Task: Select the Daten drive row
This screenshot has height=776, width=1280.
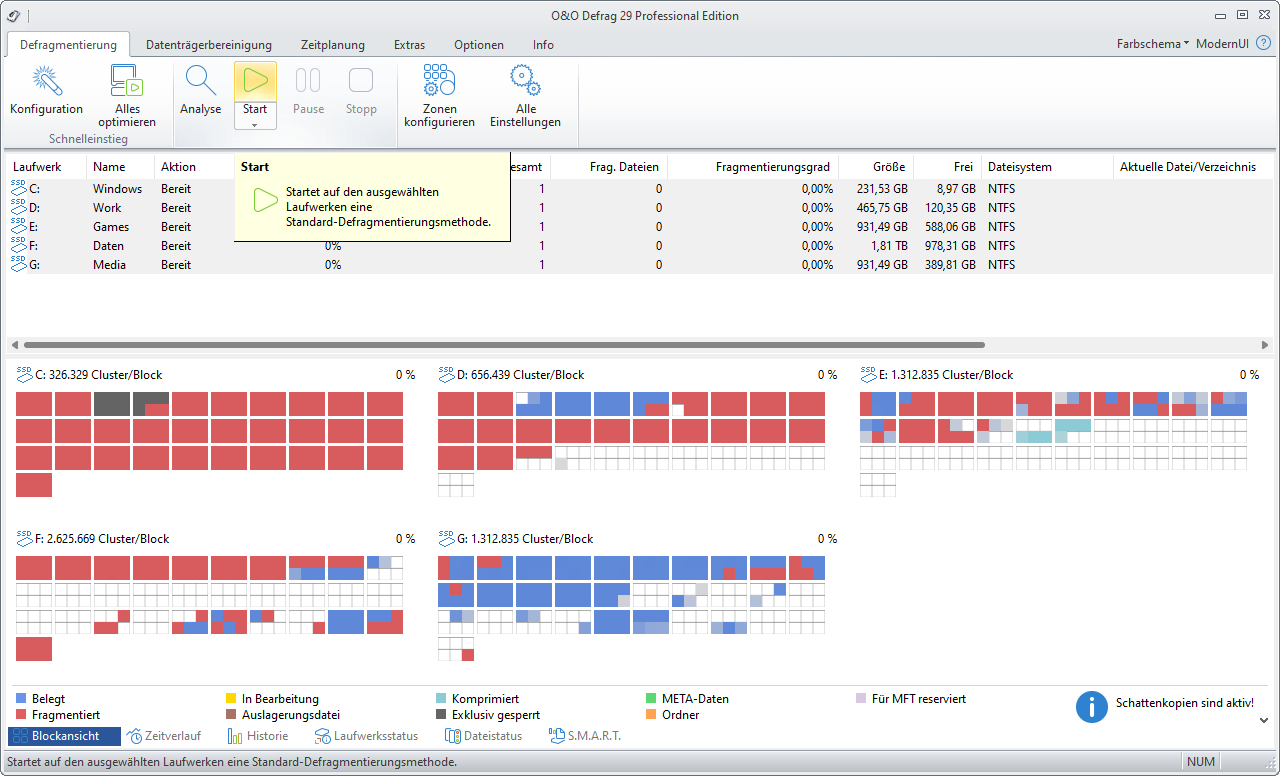Action: point(640,245)
